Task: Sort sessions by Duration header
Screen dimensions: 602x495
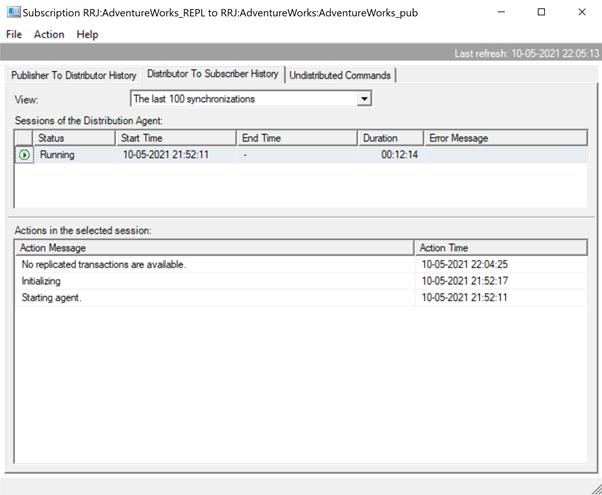Action: [390, 138]
